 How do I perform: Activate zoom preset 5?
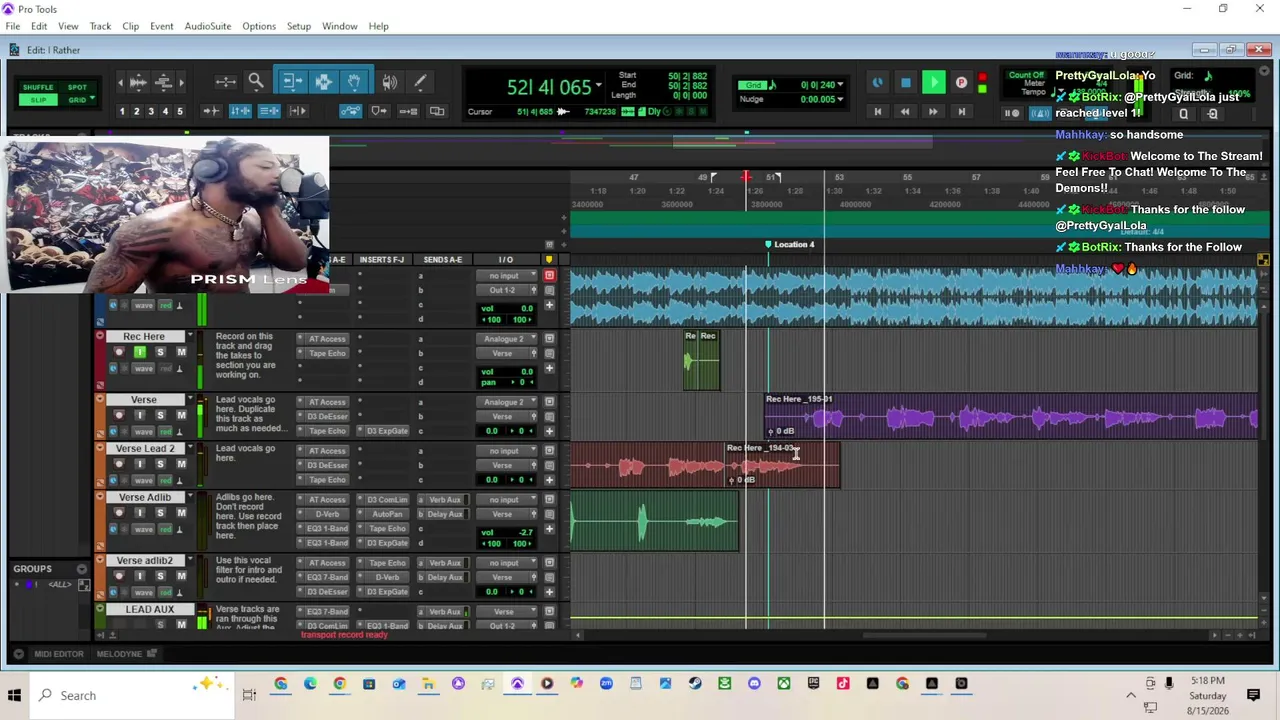(180, 111)
